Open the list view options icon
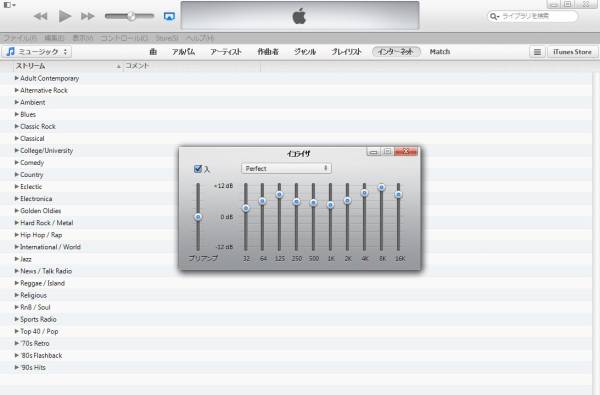Screen dimensions: 600x395 [537, 52]
